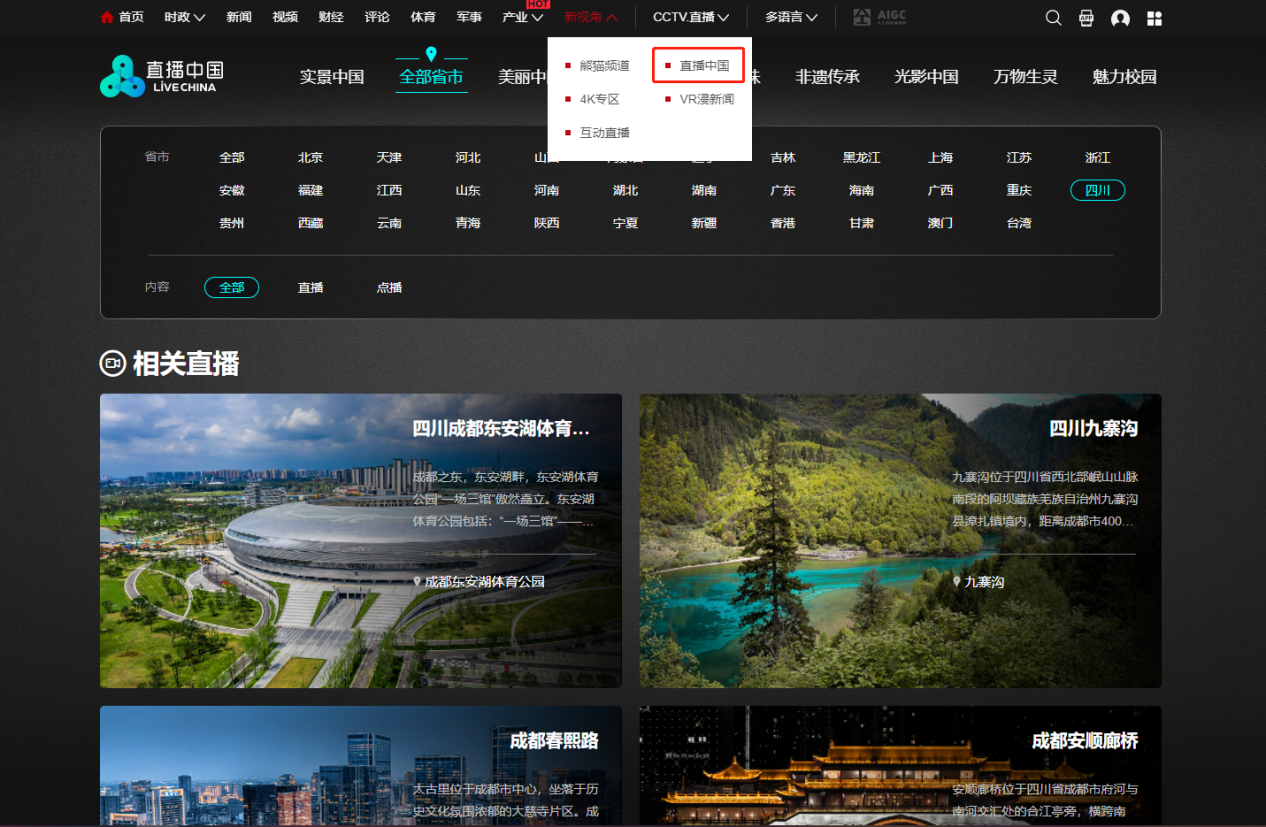Viewport: 1266px width, 827px height.
Task: Select 熊猫频道 from the open dropdown
Action: (x=604, y=66)
